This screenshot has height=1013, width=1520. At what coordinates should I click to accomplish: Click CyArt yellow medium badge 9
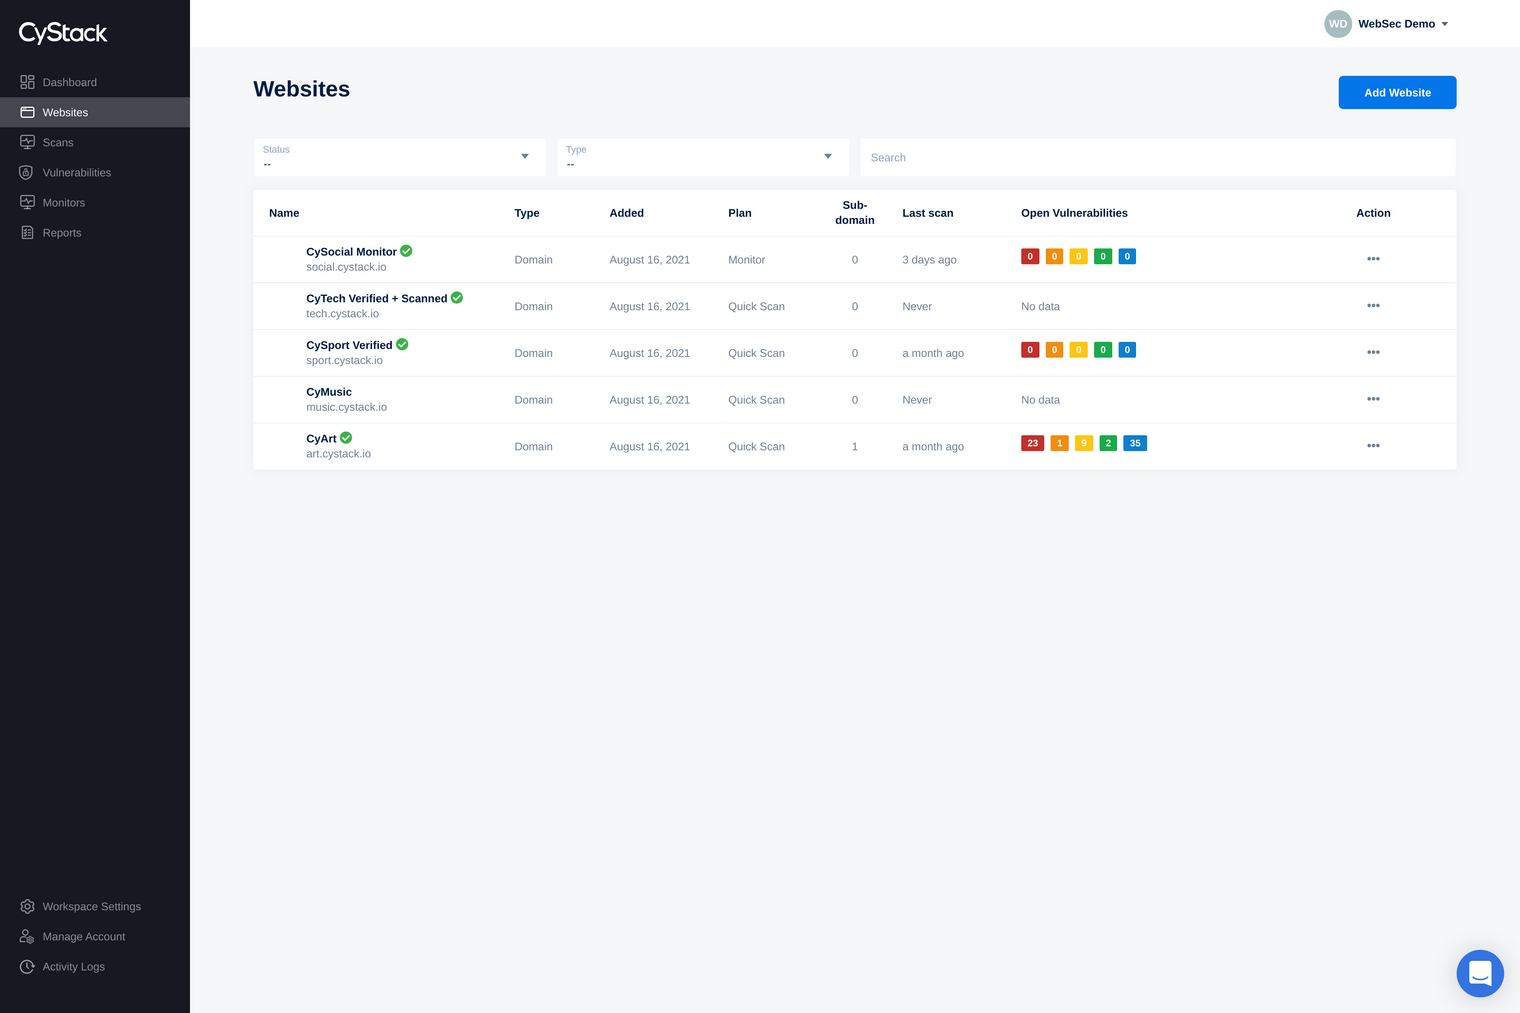pyautogui.click(x=1084, y=443)
